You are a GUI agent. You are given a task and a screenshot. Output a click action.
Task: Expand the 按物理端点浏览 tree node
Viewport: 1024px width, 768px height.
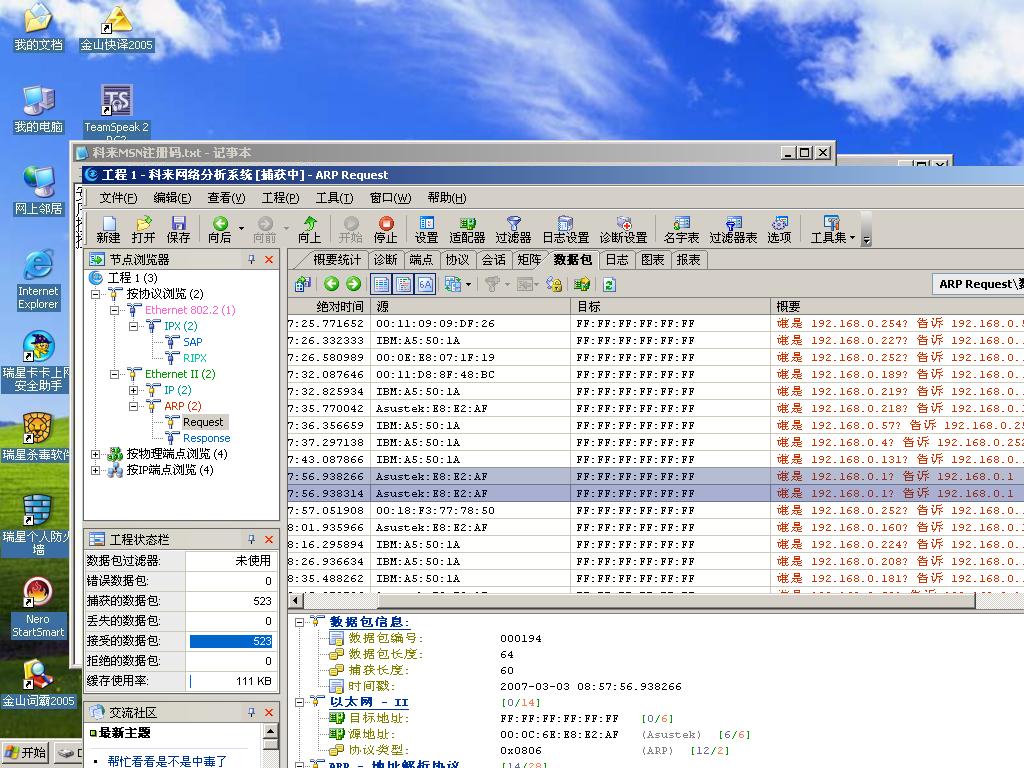97,454
